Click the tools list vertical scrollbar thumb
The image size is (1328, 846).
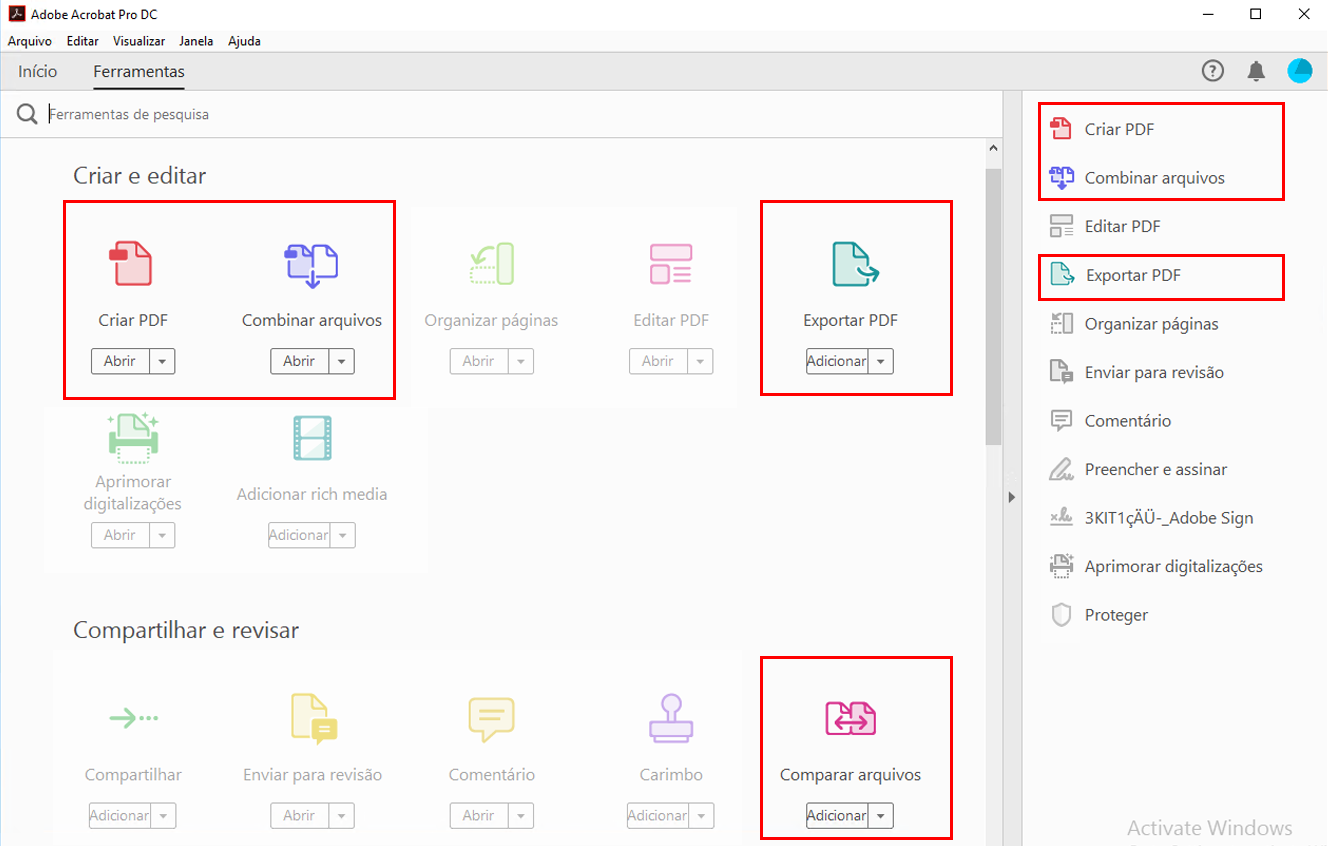(993, 305)
